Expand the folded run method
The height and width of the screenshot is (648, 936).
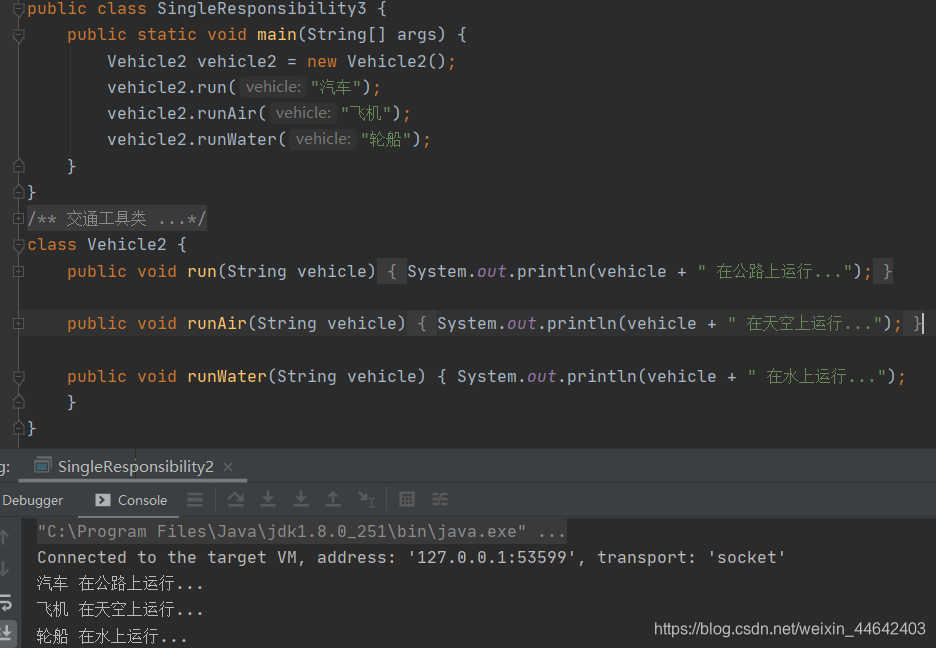click(x=19, y=271)
